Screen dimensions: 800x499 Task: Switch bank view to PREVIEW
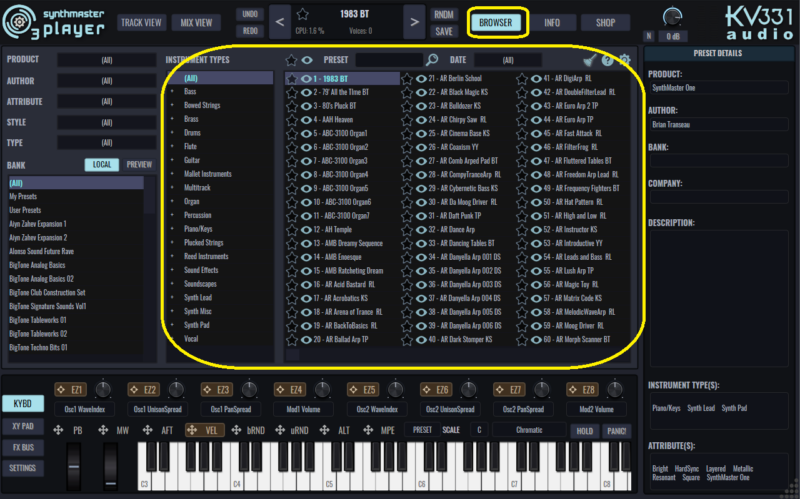[x=139, y=164]
